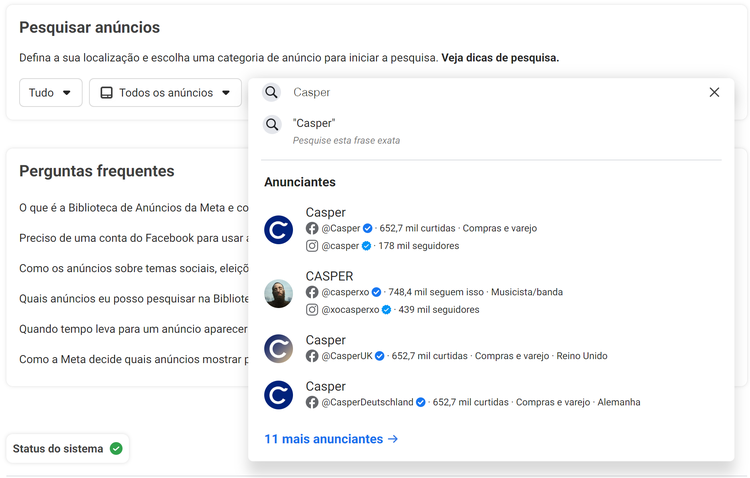Select the Casper Compras e varejo advertiser name
Image resolution: width=750 pixels, height=478 pixels.
tap(325, 212)
